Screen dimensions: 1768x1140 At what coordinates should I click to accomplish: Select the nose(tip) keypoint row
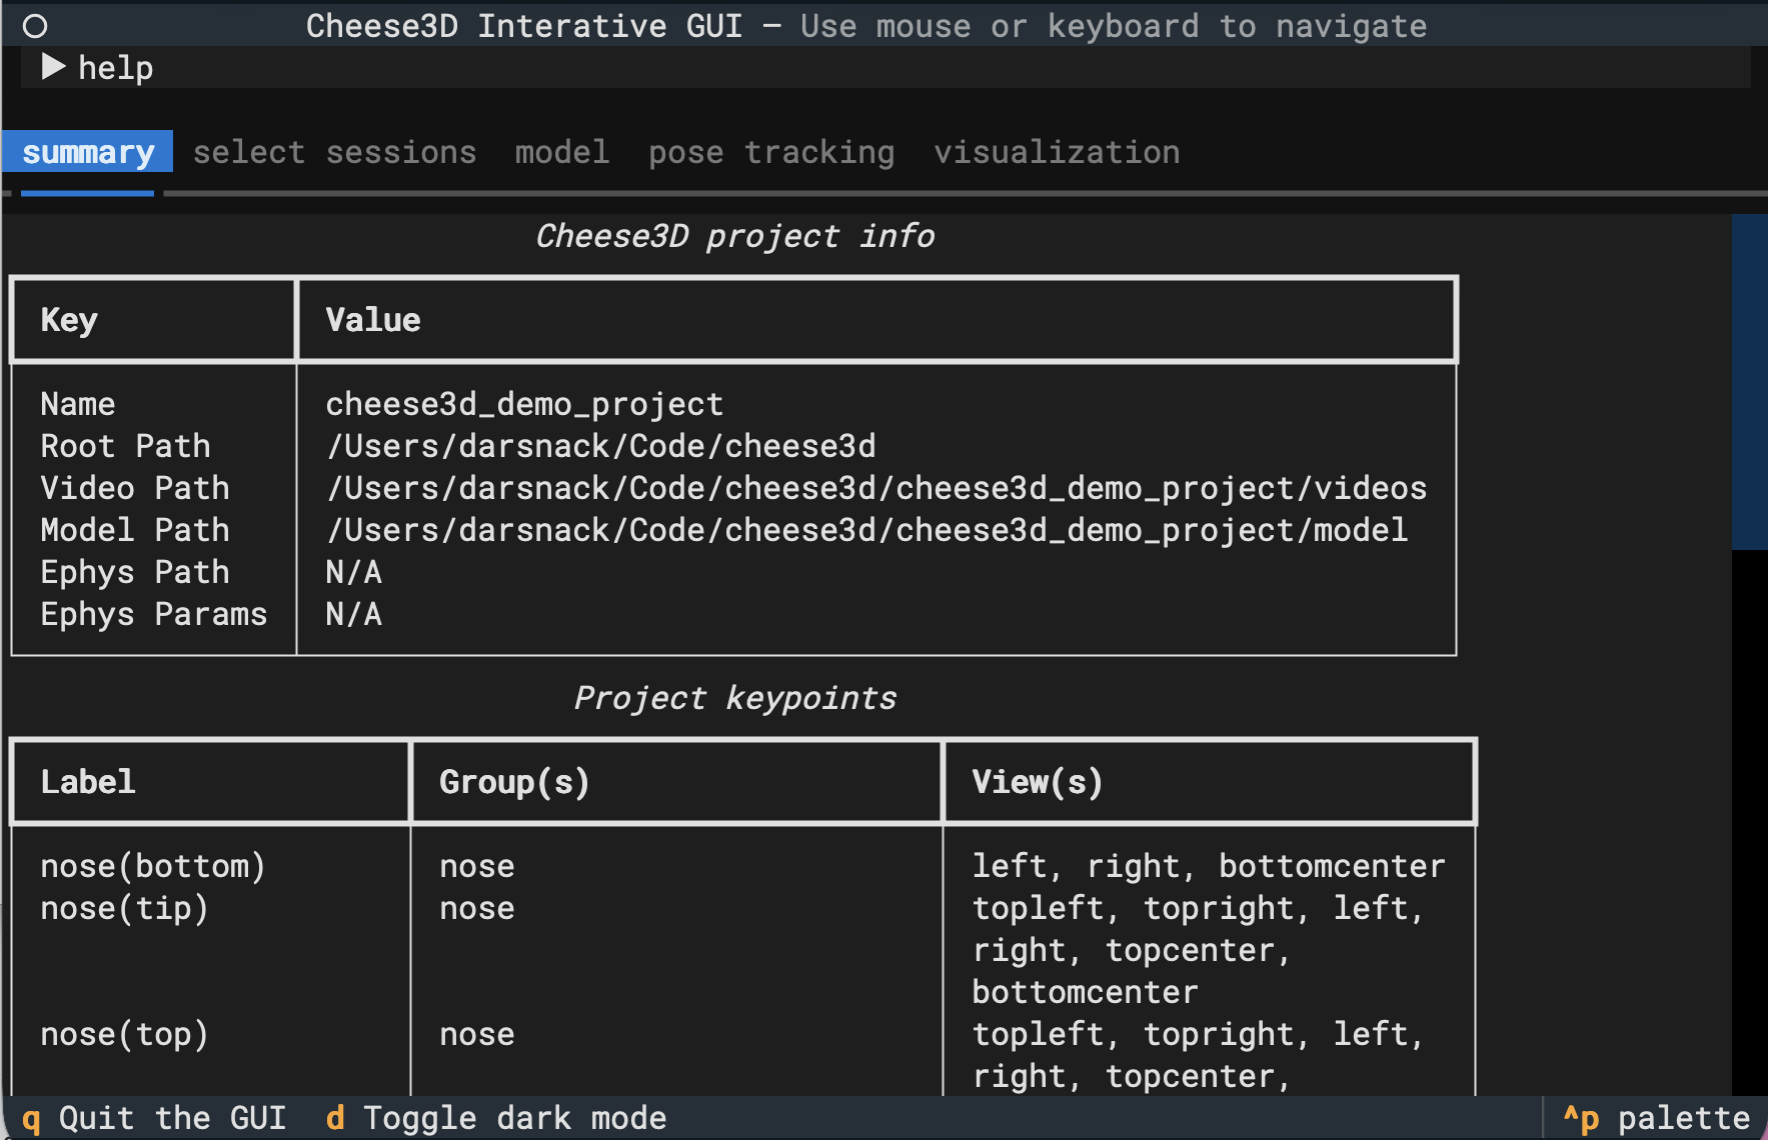tap(124, 908)
